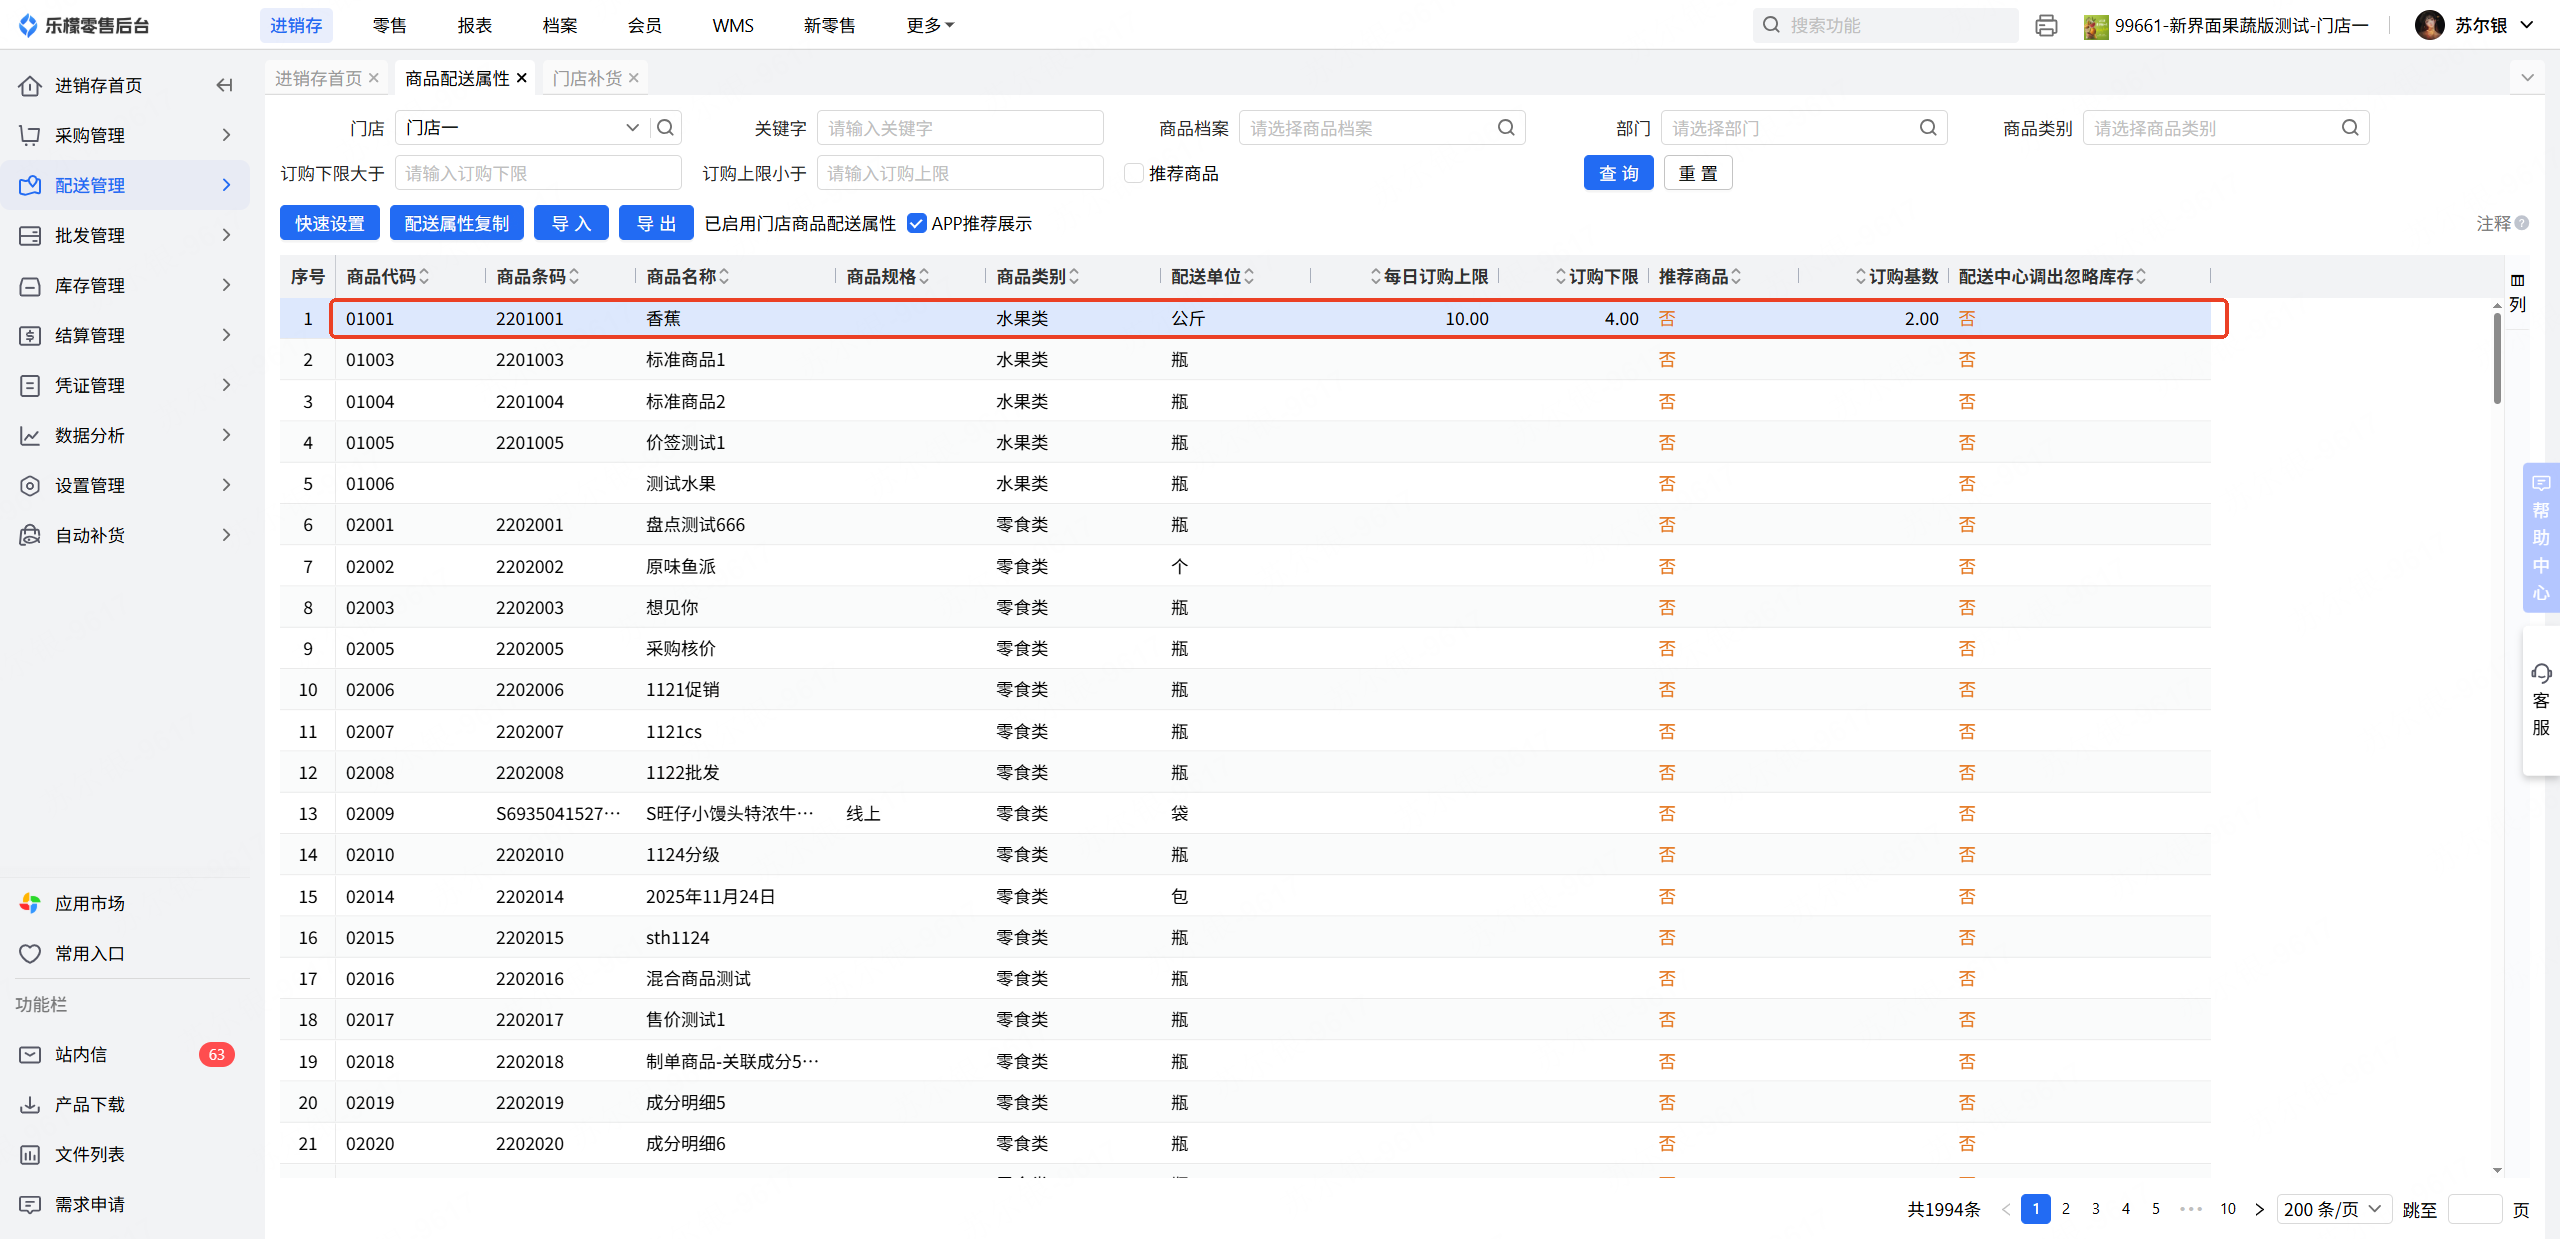Open the 客服 headset icon
Screen dimensions: 2560x1239
pyautogui.click(x=2541, y=673)
